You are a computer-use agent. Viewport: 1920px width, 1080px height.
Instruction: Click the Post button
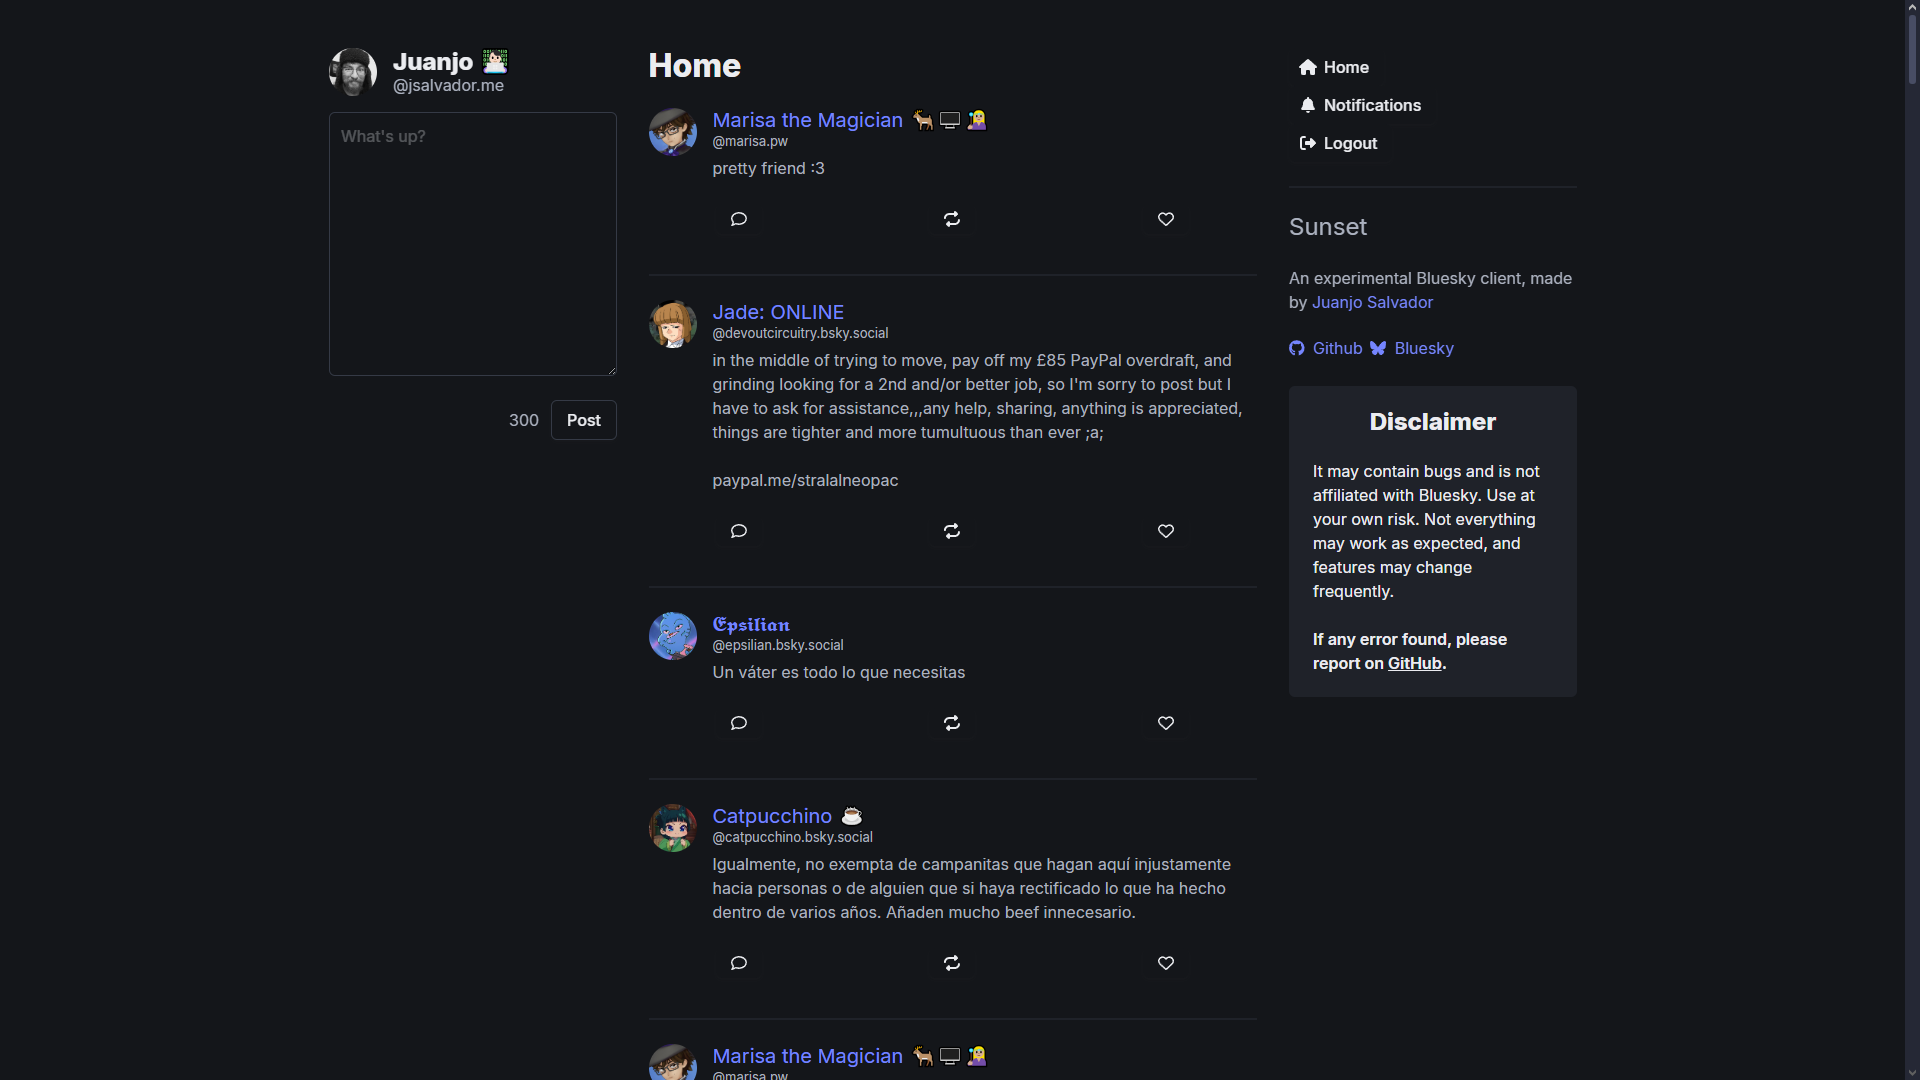coord(583,420)
